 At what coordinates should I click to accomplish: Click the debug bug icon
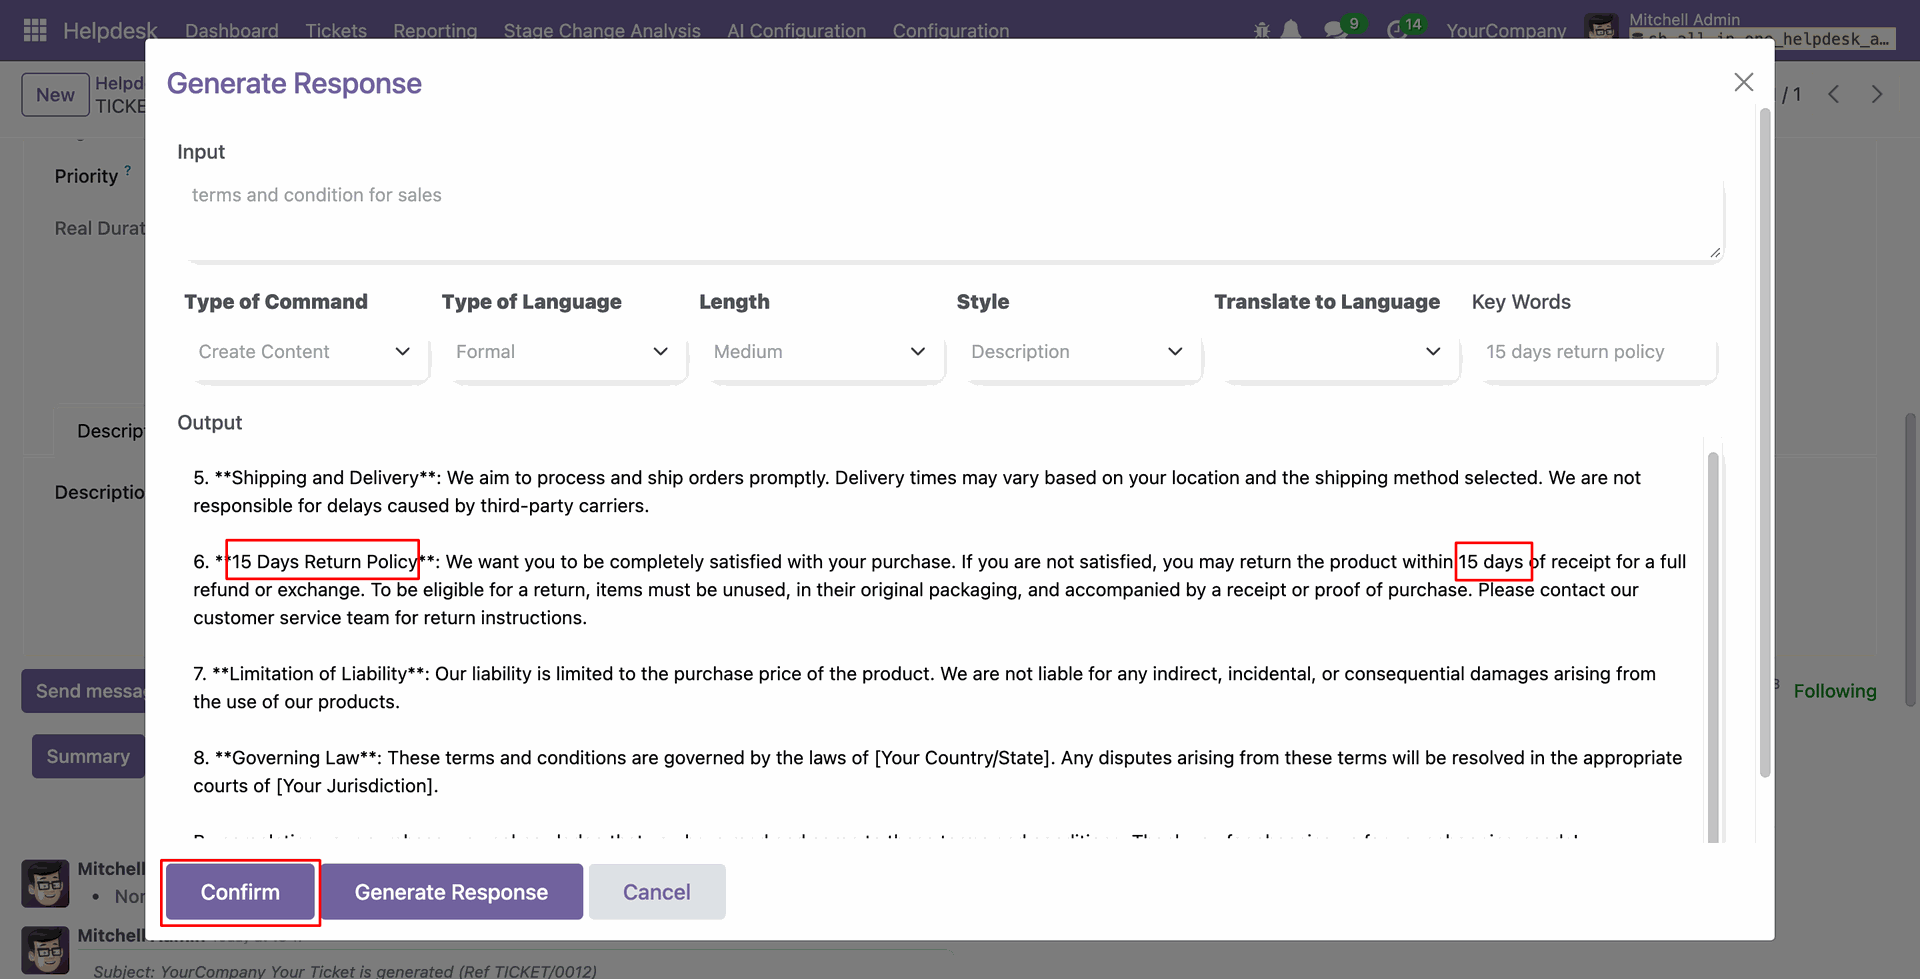[x=1262, y=30]
